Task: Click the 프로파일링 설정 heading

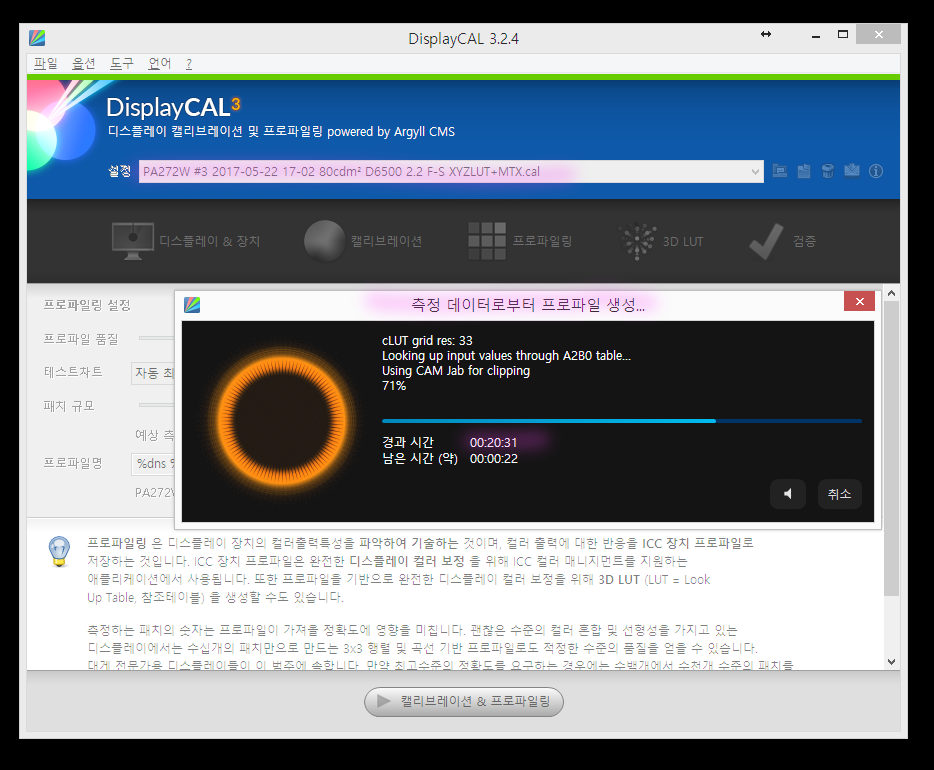Action: pyautogui.click(x=87, y=305)
